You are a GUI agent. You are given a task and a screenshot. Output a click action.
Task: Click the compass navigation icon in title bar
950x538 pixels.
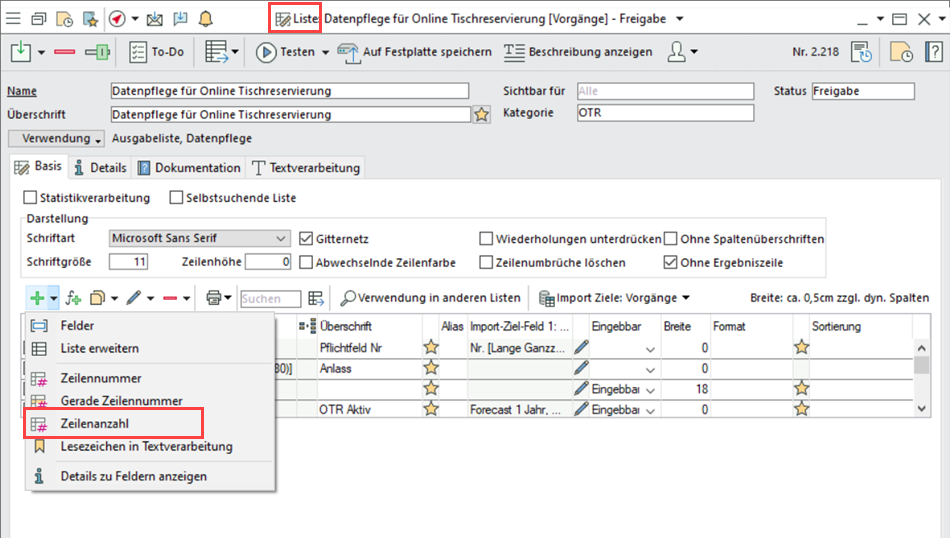pyautogui.click(x=117, y=19)
